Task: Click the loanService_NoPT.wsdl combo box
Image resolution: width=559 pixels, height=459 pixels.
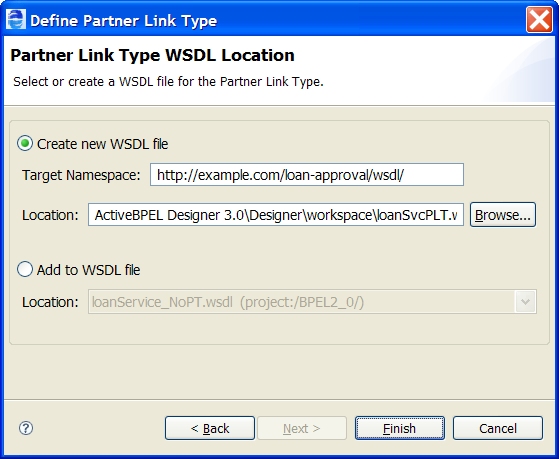Action: coord(312,302)
